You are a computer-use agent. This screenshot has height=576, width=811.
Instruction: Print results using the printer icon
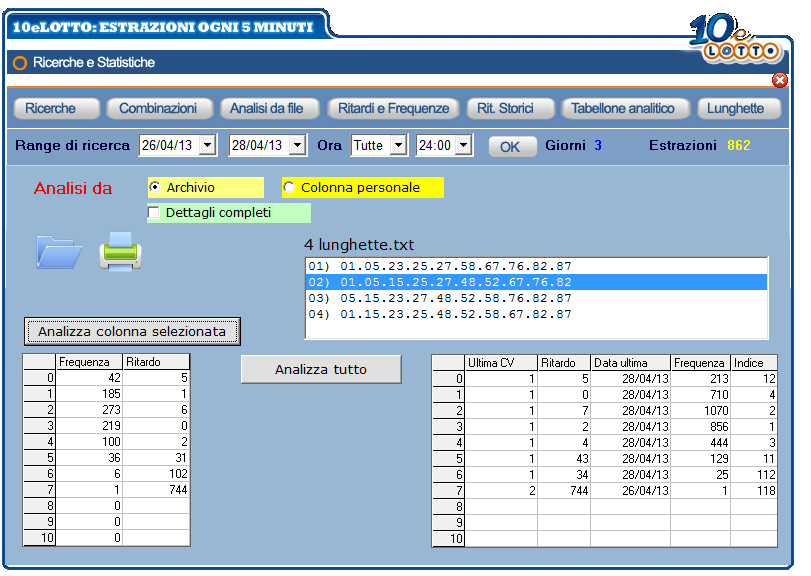[121, 251]
